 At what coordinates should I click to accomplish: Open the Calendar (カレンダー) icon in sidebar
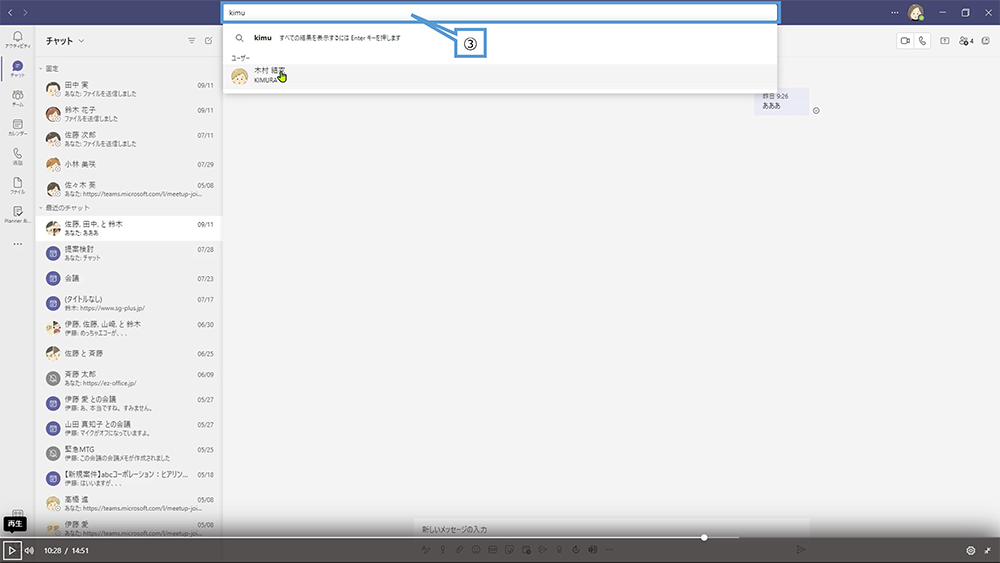click(17, 126)
